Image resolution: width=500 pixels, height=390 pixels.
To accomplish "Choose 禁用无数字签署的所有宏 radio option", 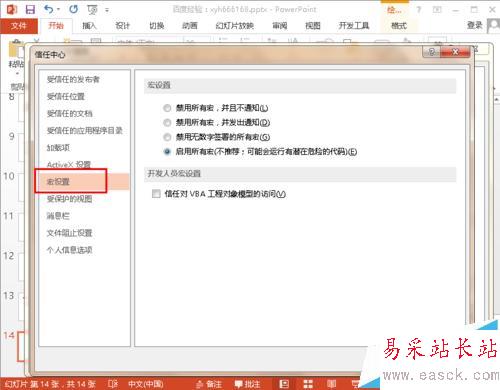I will [x=167, y=137].
